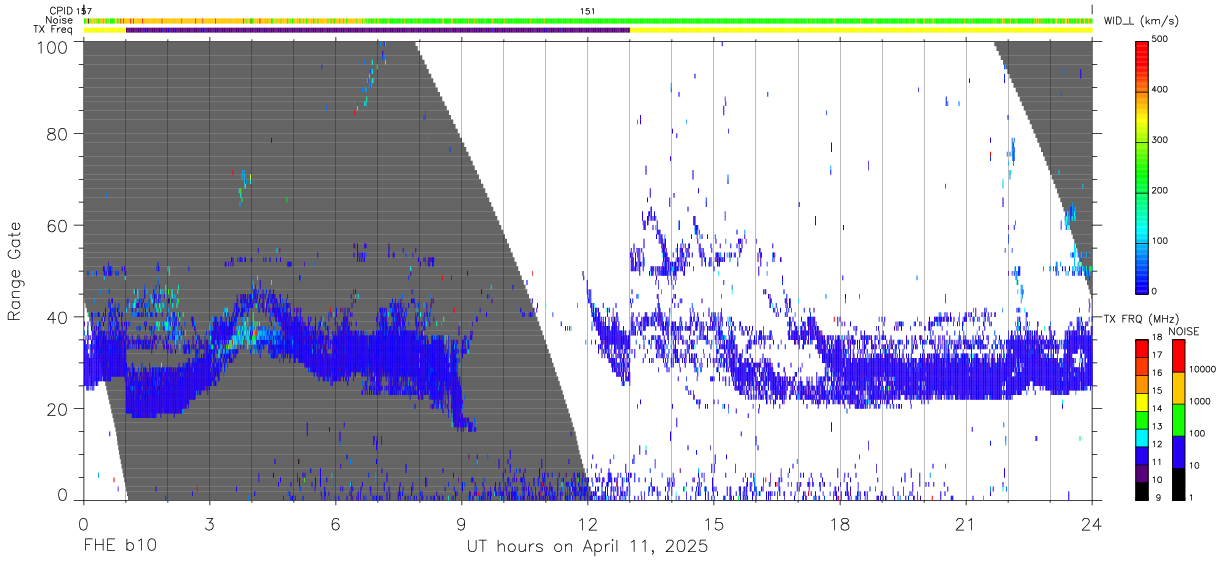This screenshot has width=1228, height=567.
Task: Select hour 18 tick on UT axis
Action: [840, 523]
